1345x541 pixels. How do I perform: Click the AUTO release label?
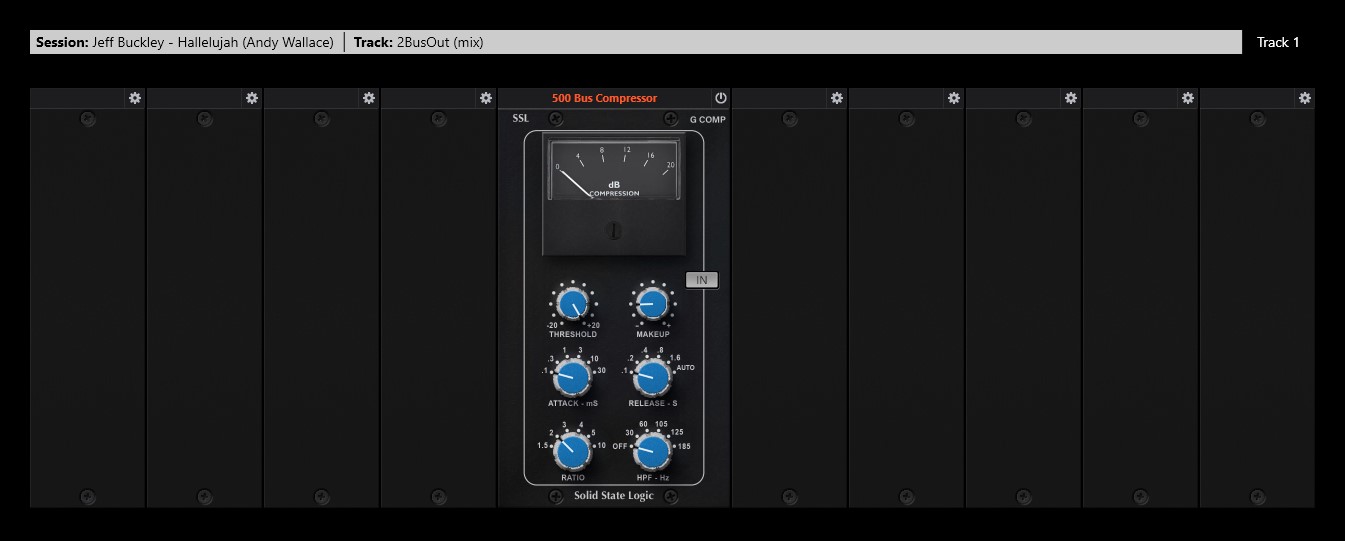(x=685, y=368)
